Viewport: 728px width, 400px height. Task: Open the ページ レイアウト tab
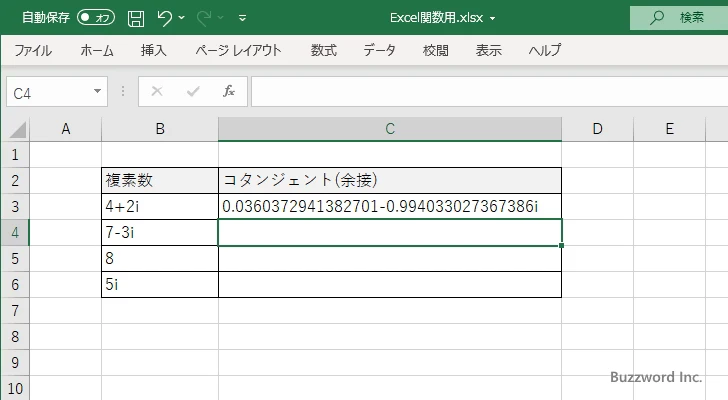click(x=238, y=50)
